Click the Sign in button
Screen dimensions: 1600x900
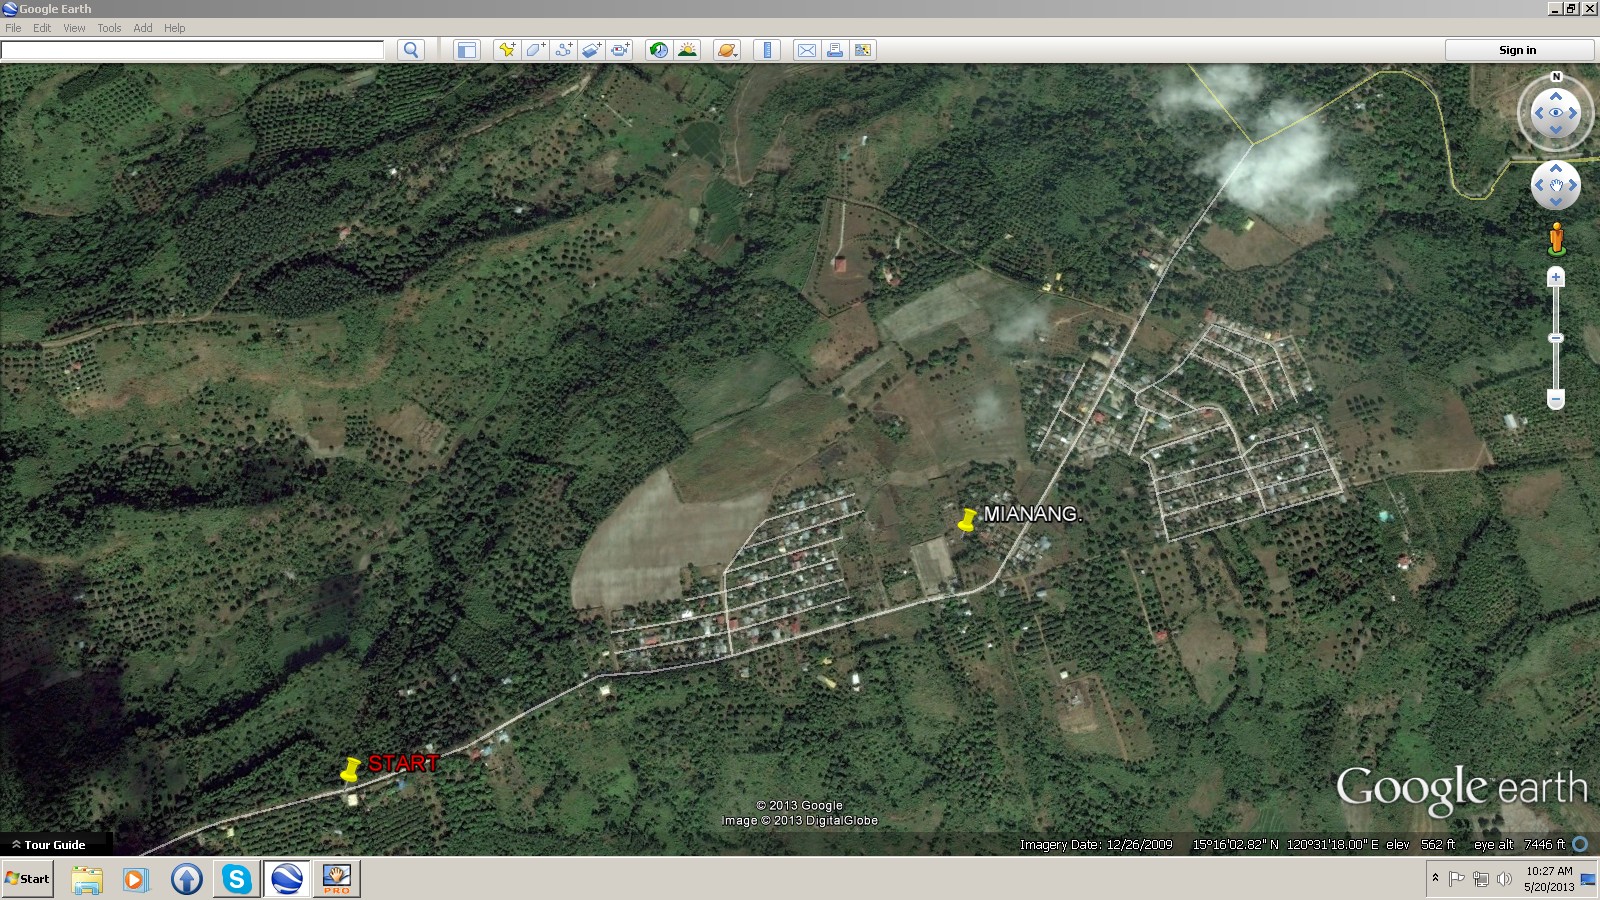[x=1517, y=50]
